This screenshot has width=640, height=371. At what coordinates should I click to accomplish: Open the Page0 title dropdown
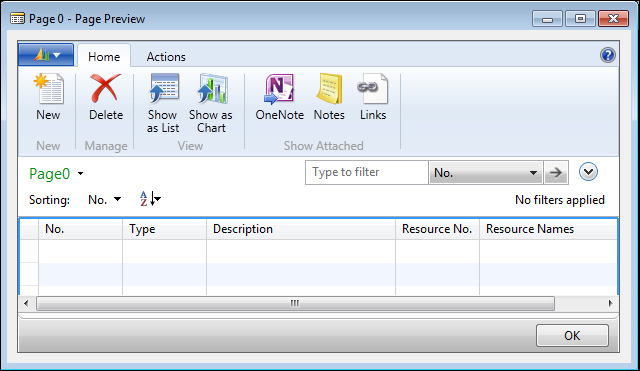pyautogui.click(x=80, y=173)
